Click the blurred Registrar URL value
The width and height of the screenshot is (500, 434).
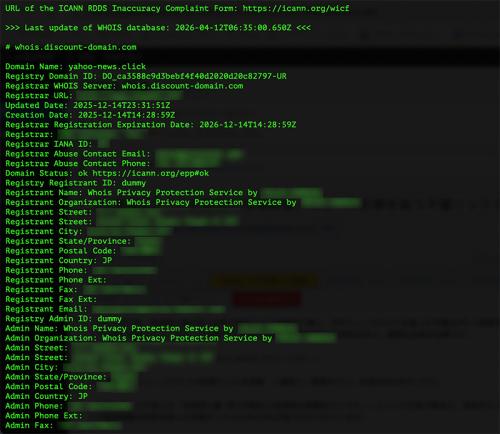click(x=129, y=96)
